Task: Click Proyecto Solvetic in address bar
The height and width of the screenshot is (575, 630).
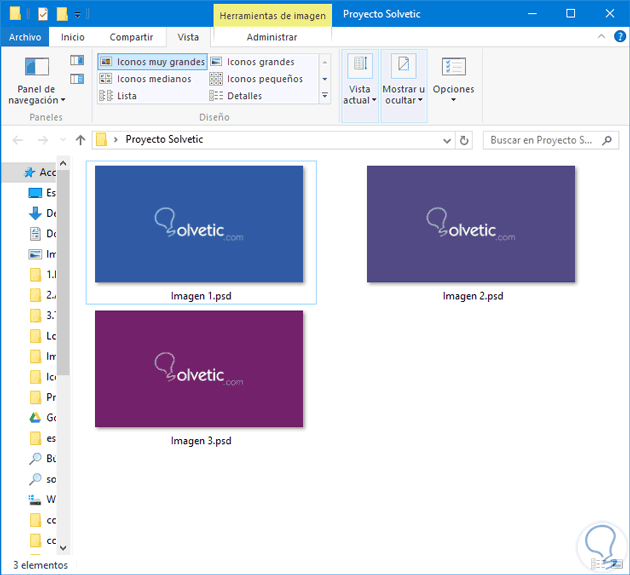Action: click(x=164, y=139)
